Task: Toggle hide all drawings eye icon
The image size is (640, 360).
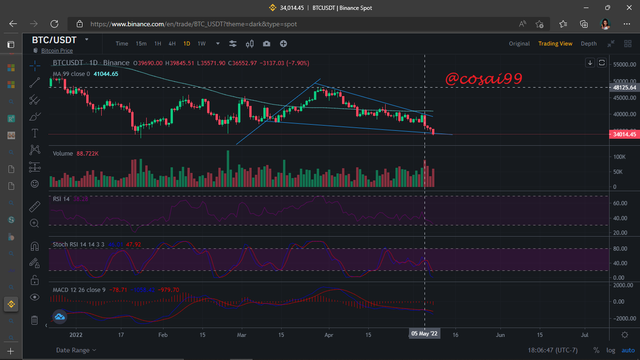Action: point(35,297)
